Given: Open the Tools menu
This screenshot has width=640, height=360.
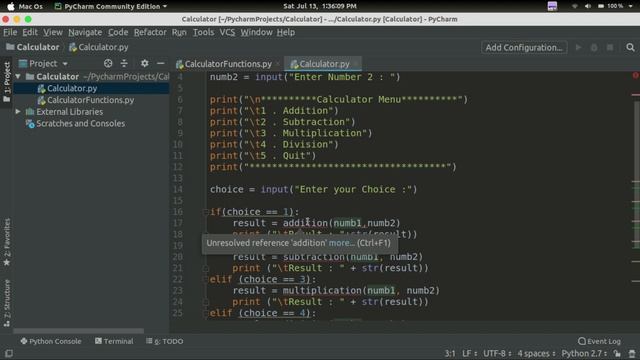Looking at the screenshot, I should coord(203,32).
